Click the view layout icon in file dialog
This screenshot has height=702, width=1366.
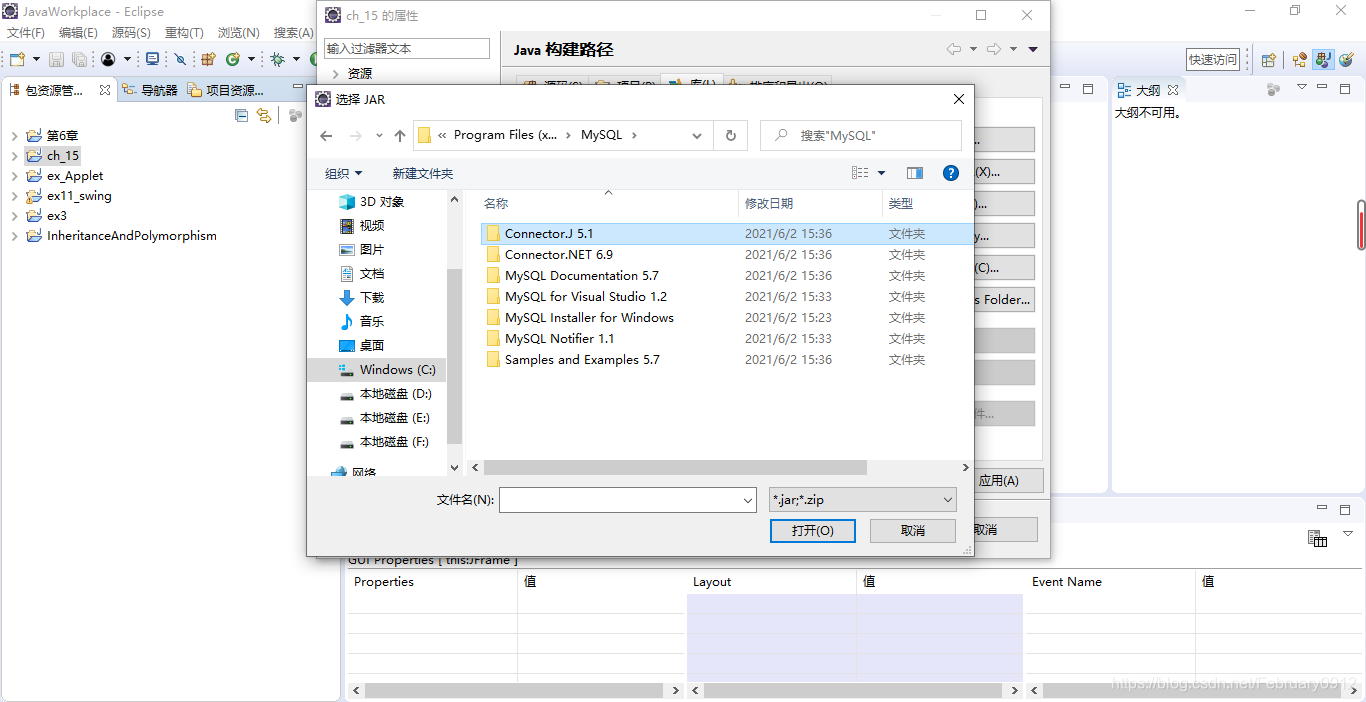click(x=860, y=173)
